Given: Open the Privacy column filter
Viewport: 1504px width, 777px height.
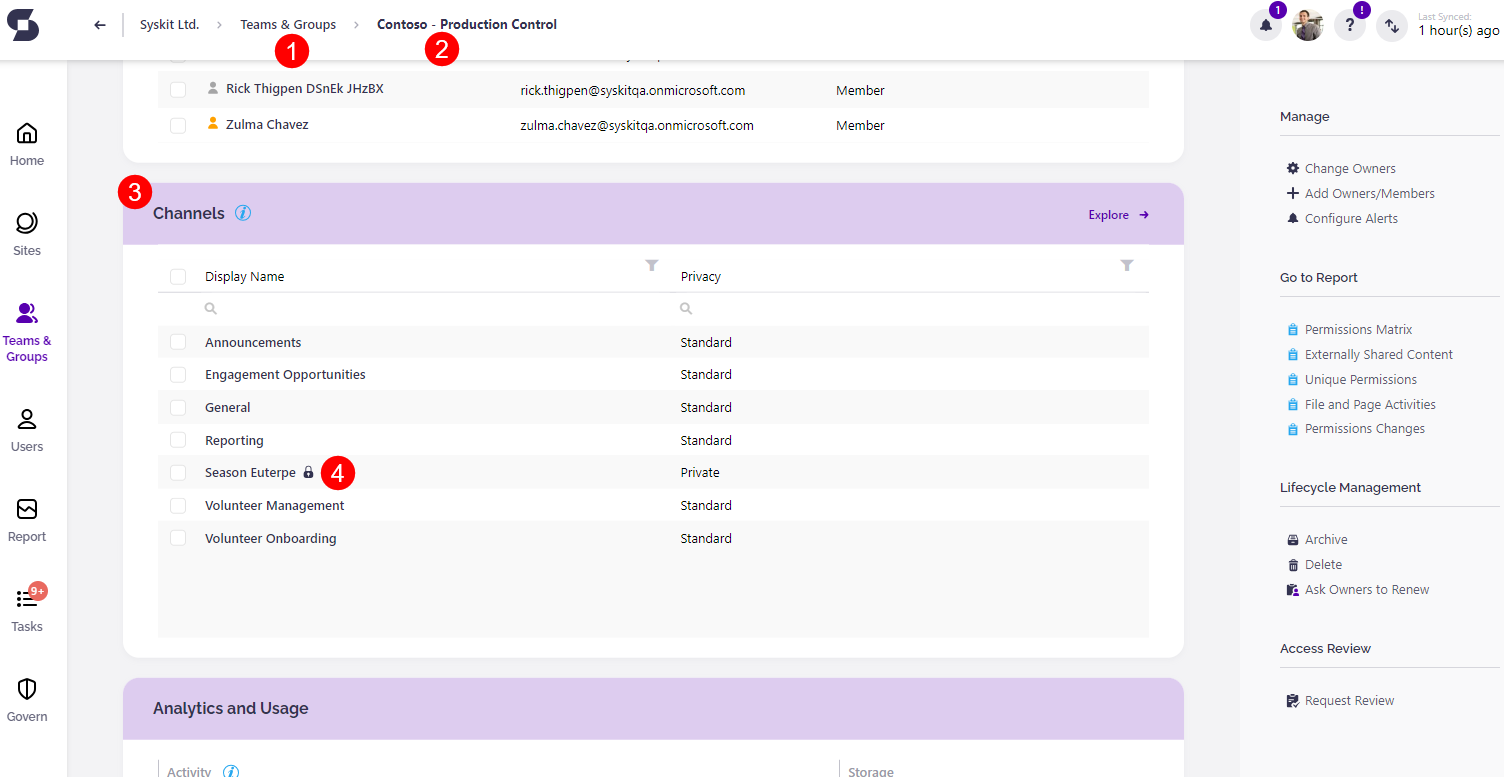Looking at the screenshot, I should [x=1127, y=265].
